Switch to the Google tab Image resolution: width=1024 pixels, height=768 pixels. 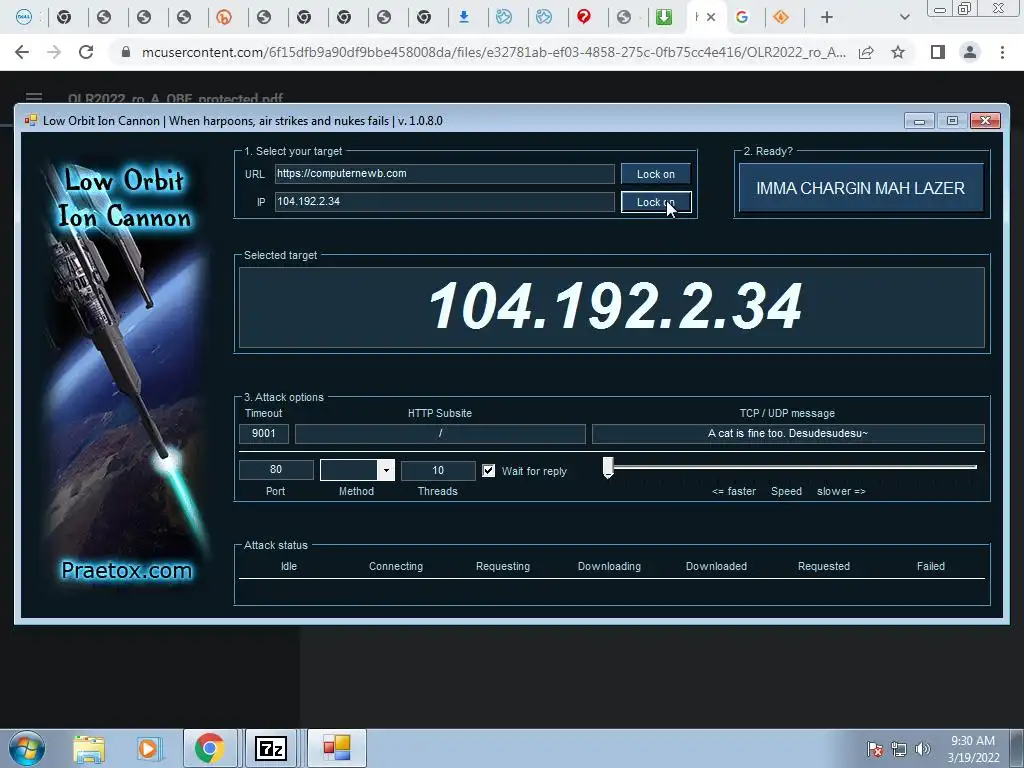click(742, 17)
